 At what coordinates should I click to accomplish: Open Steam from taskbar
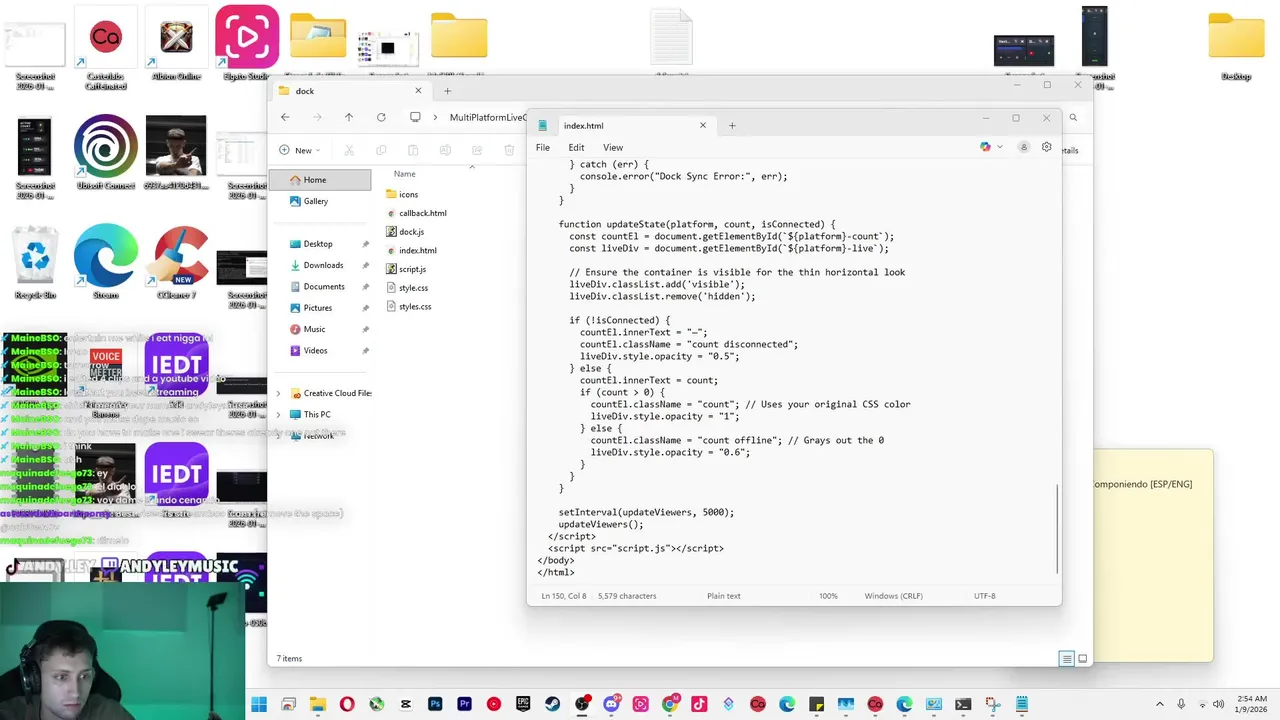(x=552, y=704)
